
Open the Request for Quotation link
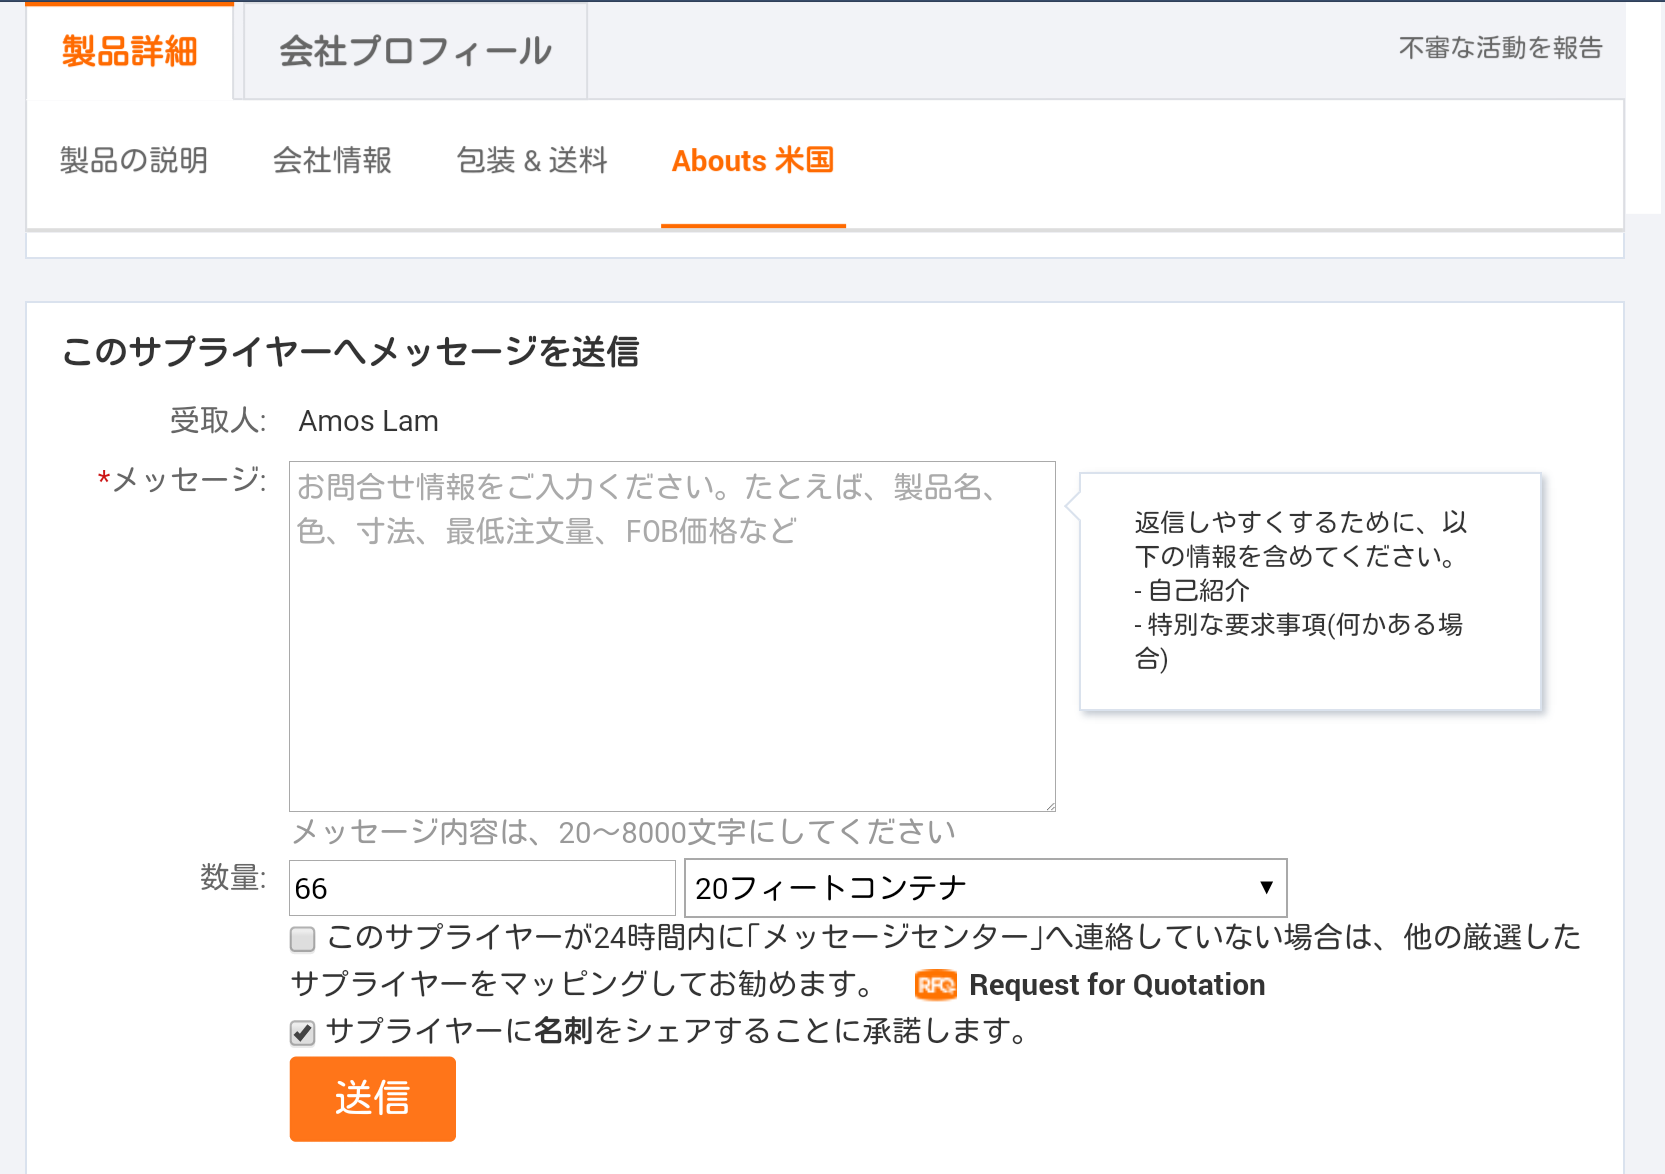[x=1117, y=985]
